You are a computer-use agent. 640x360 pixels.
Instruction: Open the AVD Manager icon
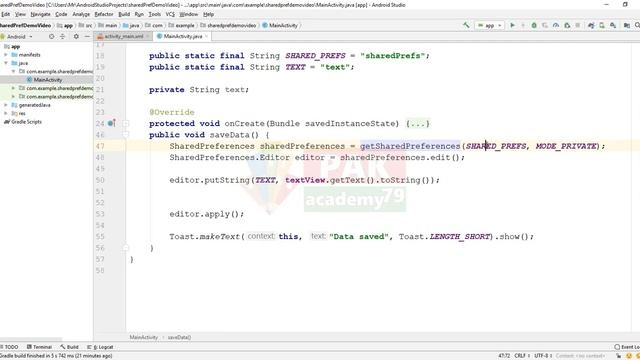tap(602, 25)
